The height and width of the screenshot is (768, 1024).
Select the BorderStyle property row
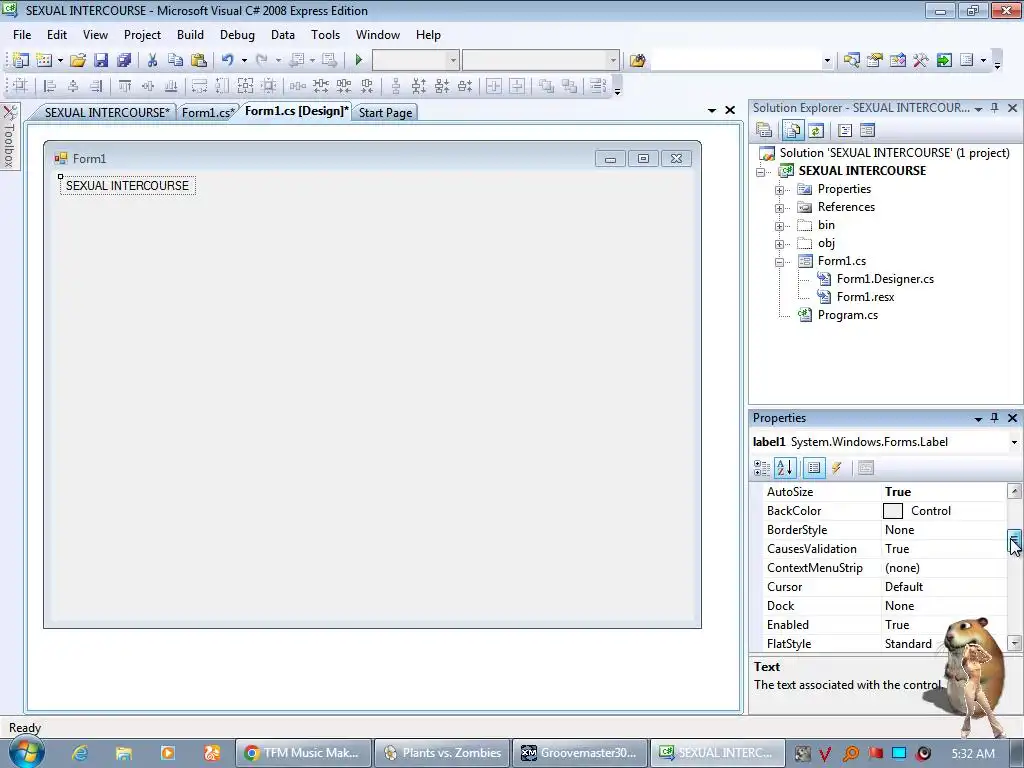point(886,530)
